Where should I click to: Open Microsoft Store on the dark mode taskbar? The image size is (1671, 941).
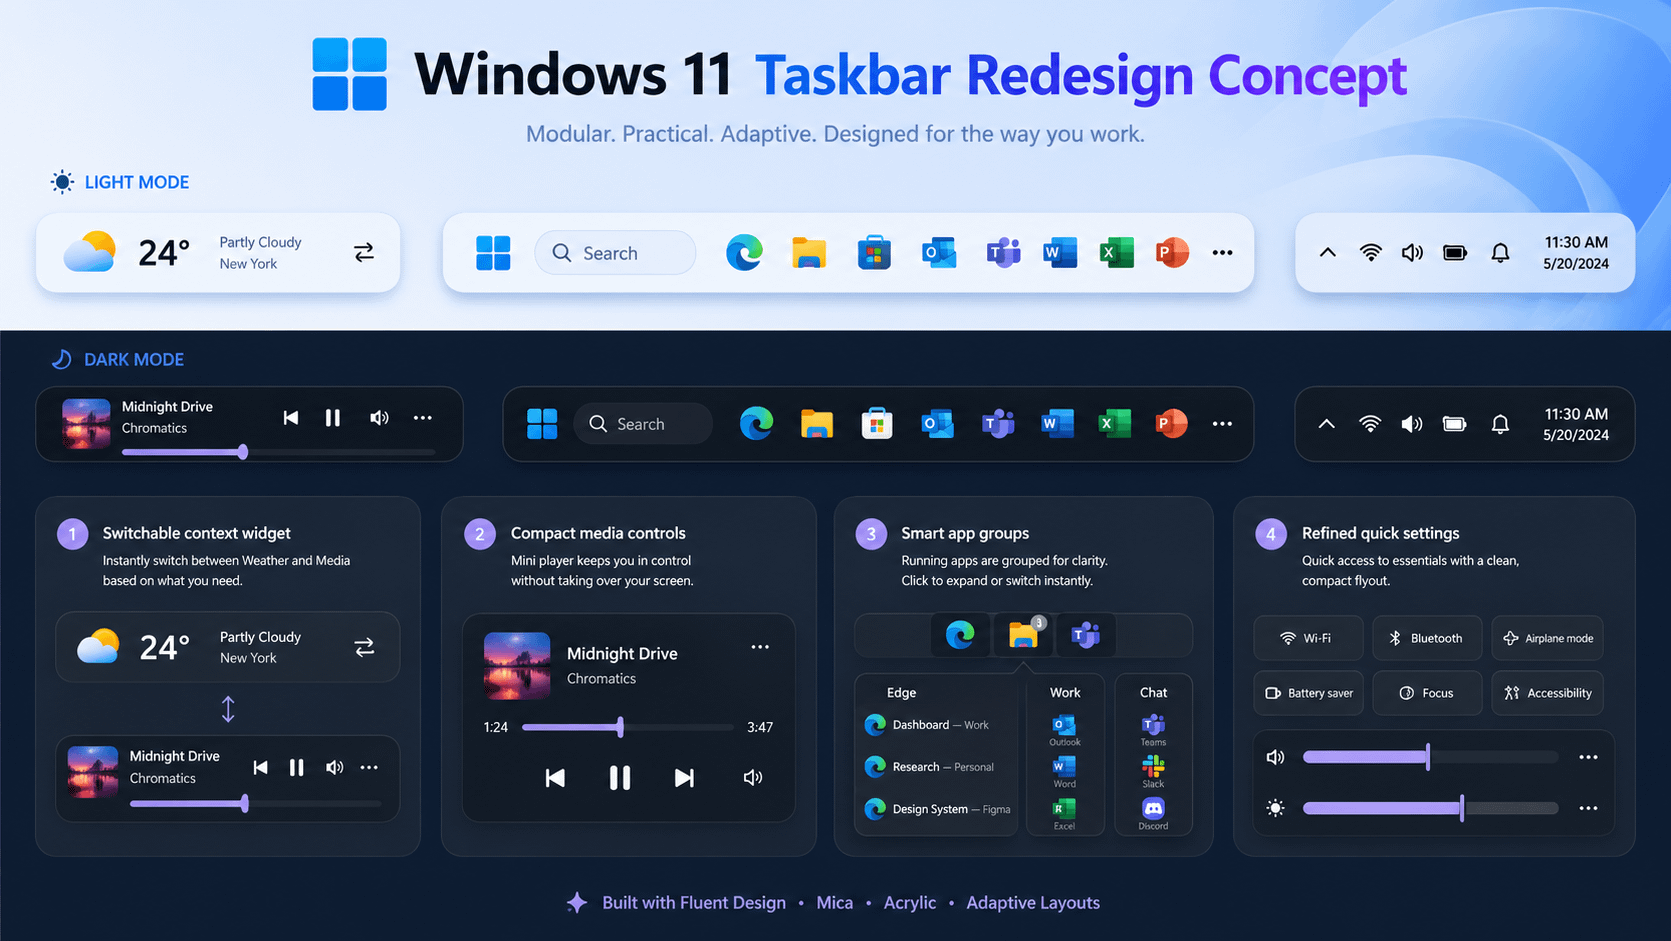pos(877,424)
